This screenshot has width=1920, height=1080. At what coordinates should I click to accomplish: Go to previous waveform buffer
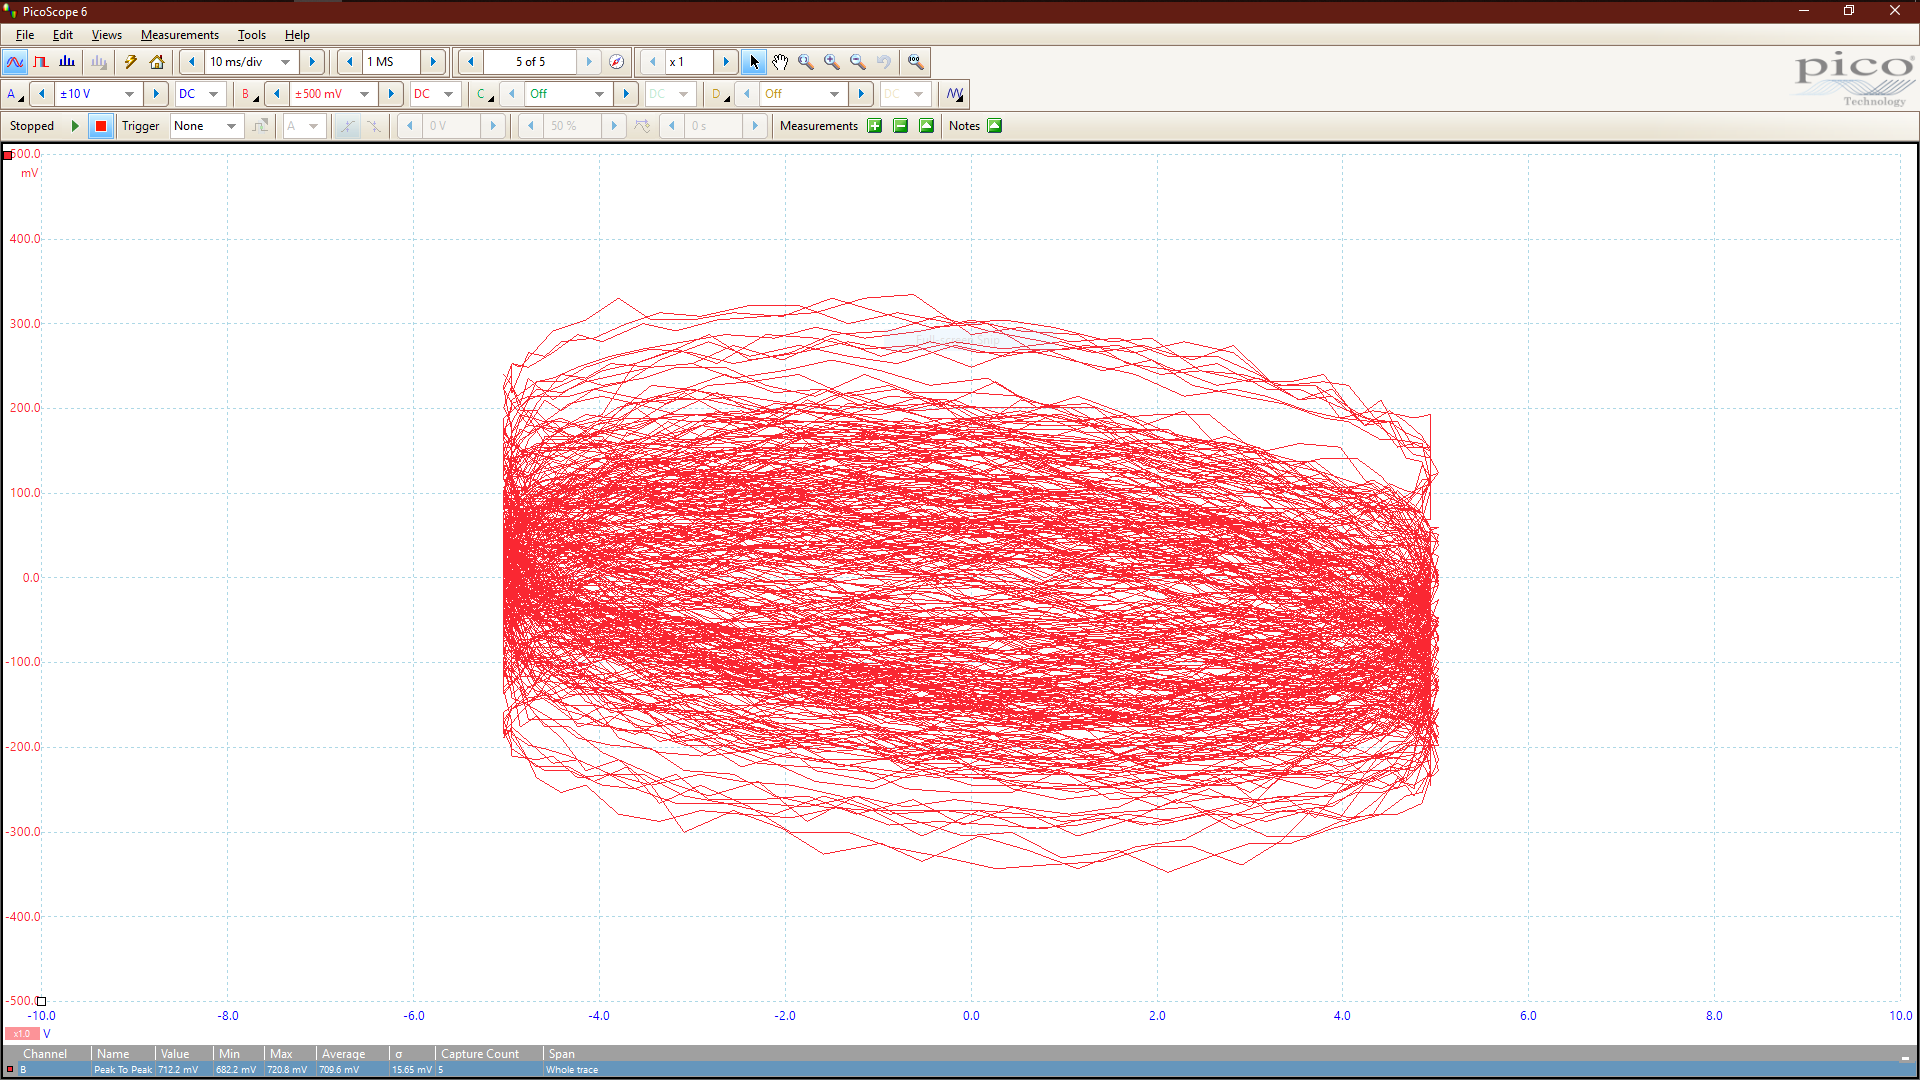(x=471, y=62)
